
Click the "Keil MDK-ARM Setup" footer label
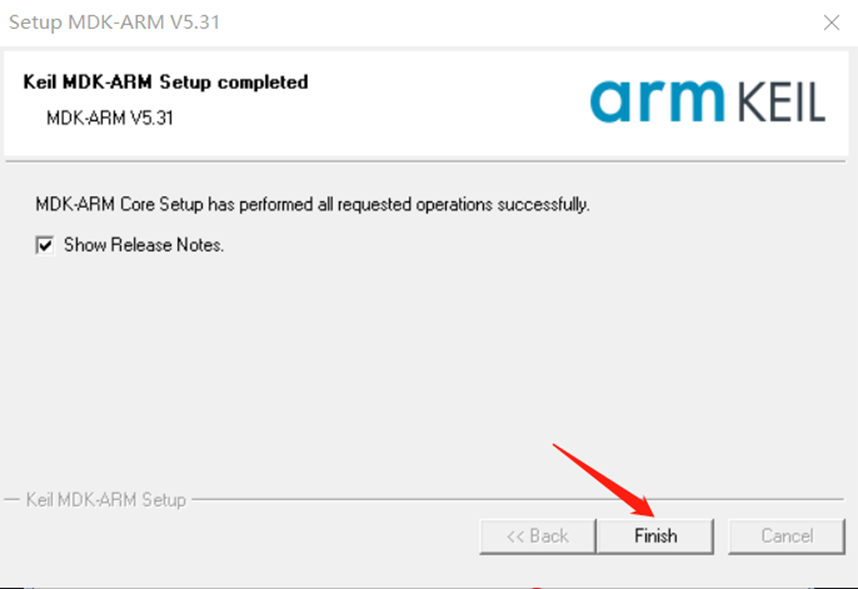[106, 499]
